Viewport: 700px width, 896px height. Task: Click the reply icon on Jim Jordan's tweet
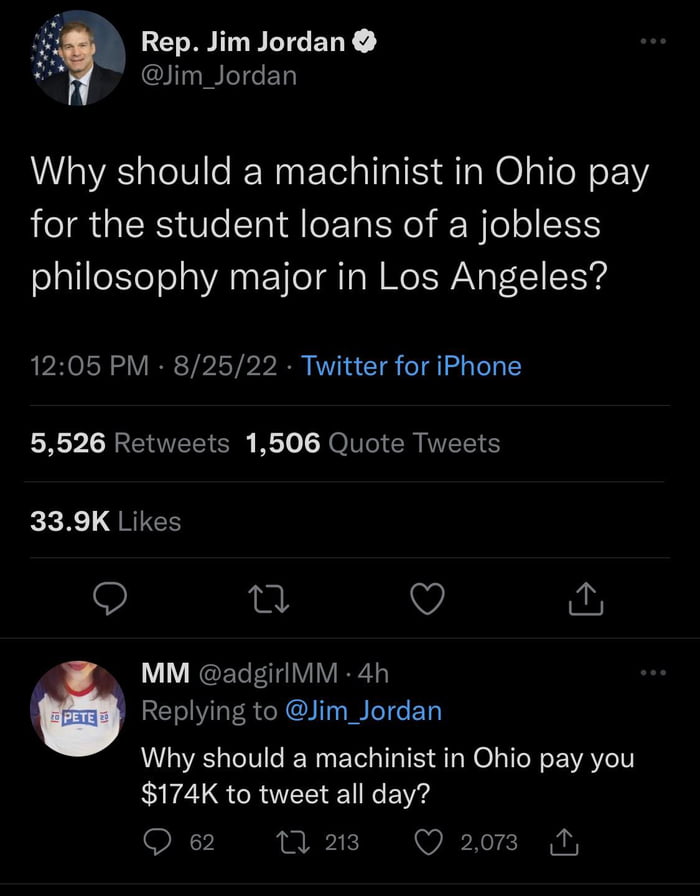[x=109, y=596]
